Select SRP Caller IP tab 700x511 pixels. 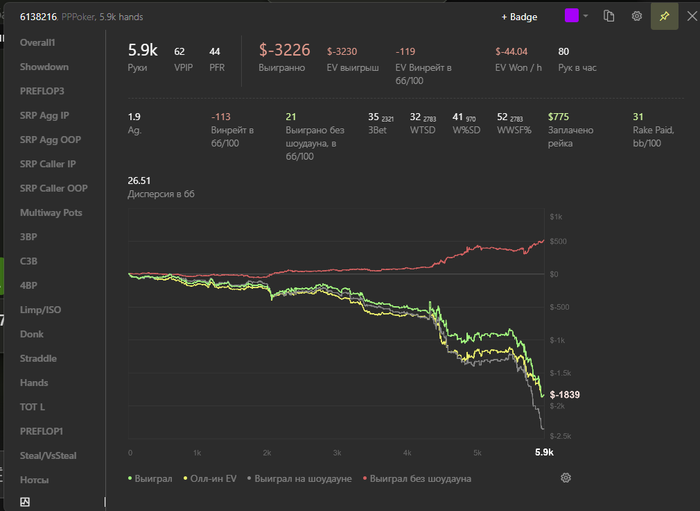(48, 164)
